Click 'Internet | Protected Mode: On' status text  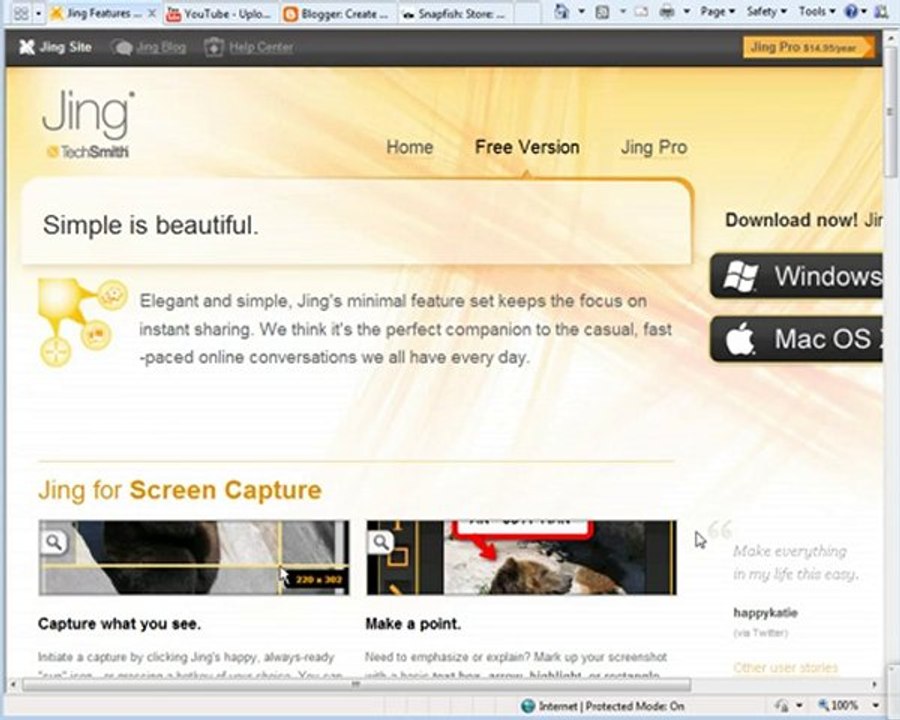click(612, 706)
